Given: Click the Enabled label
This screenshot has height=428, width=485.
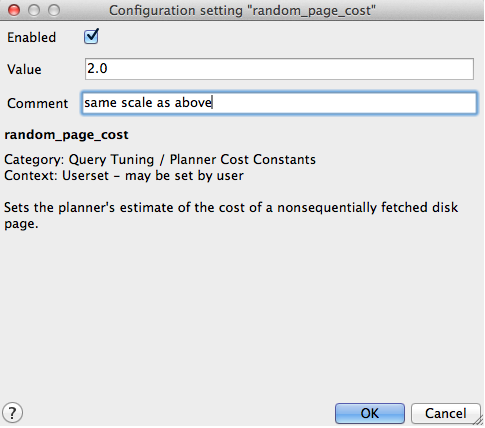Looking at the screenshot, I should click(32, 37).
